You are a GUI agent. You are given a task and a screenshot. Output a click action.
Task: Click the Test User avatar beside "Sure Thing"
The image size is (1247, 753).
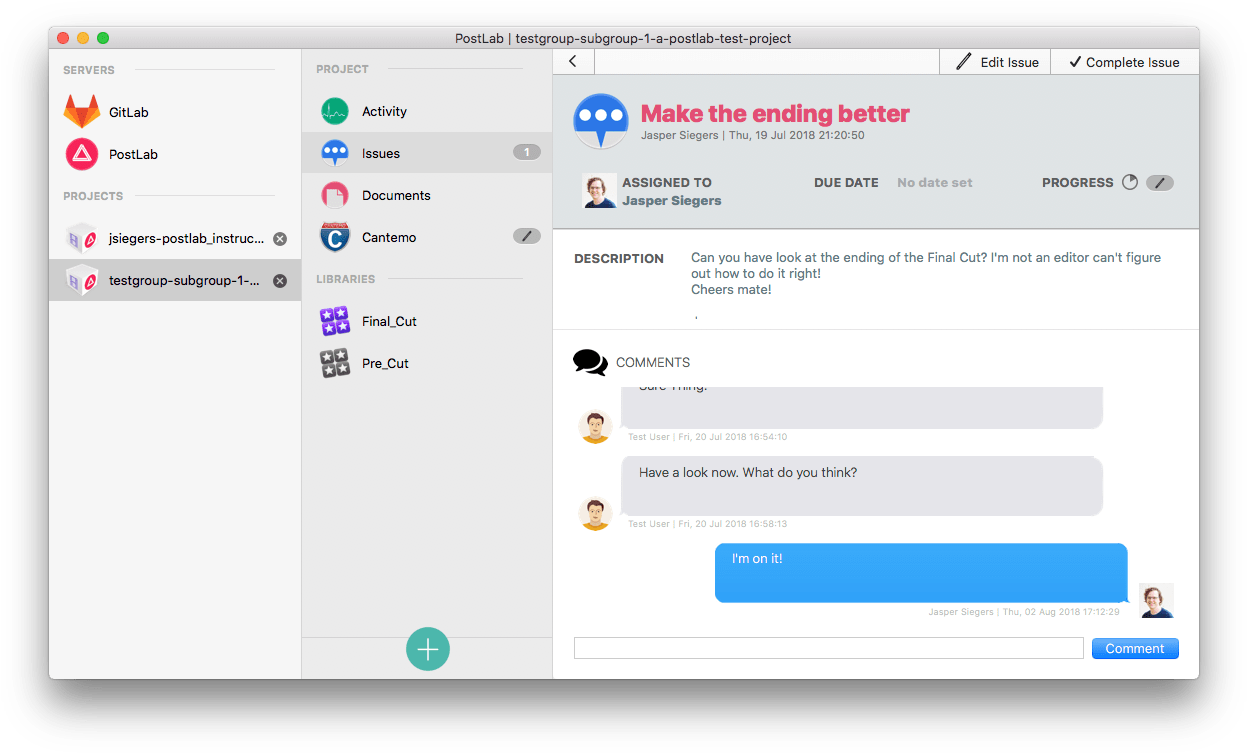pos(595,427)
